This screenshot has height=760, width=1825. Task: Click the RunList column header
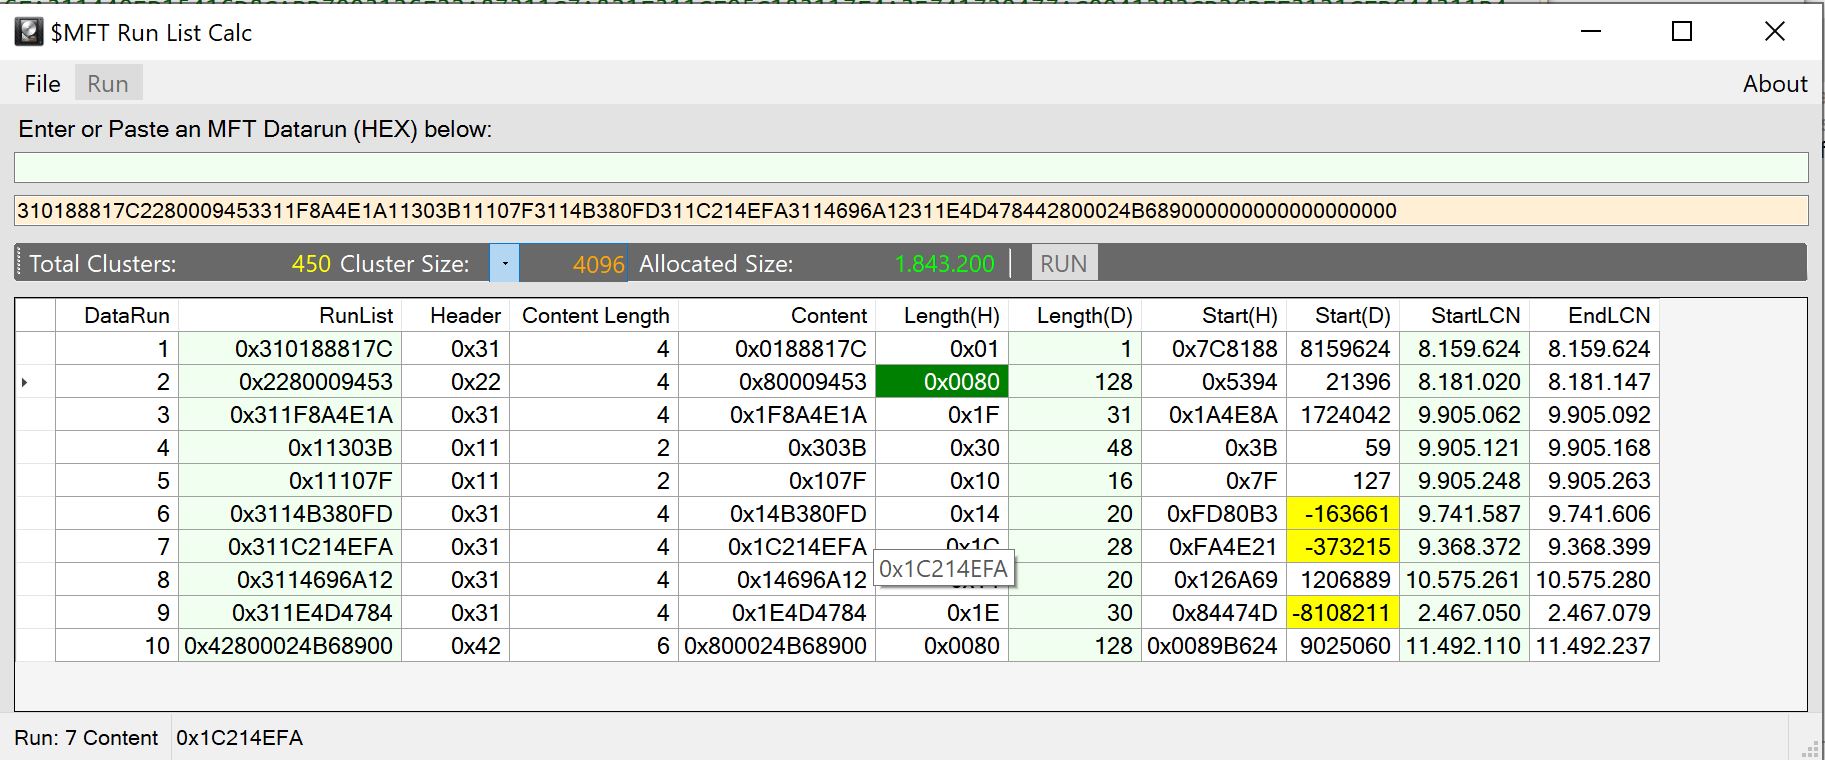290,316
